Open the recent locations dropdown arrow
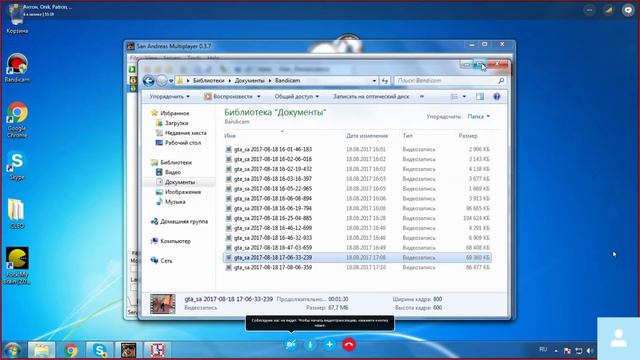Viewport: 640px width, 360px height. pos(171,81)
